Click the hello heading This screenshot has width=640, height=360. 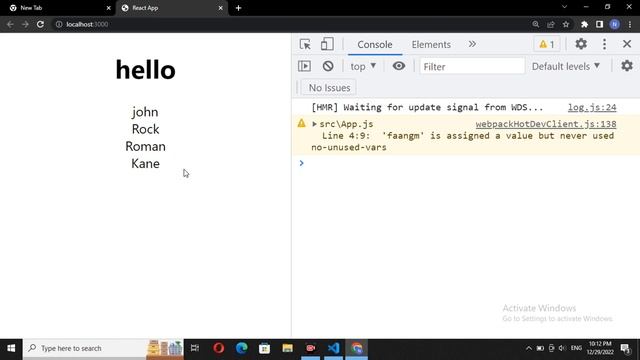[146, 70]
